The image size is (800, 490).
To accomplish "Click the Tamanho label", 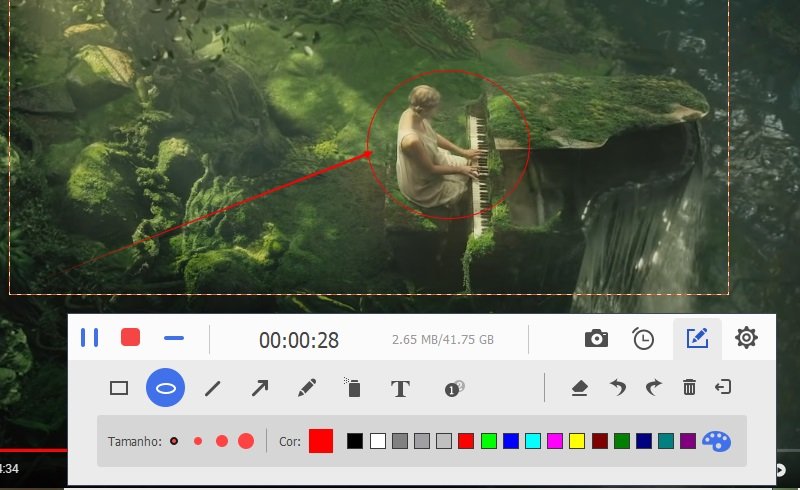I will [135, 442].
